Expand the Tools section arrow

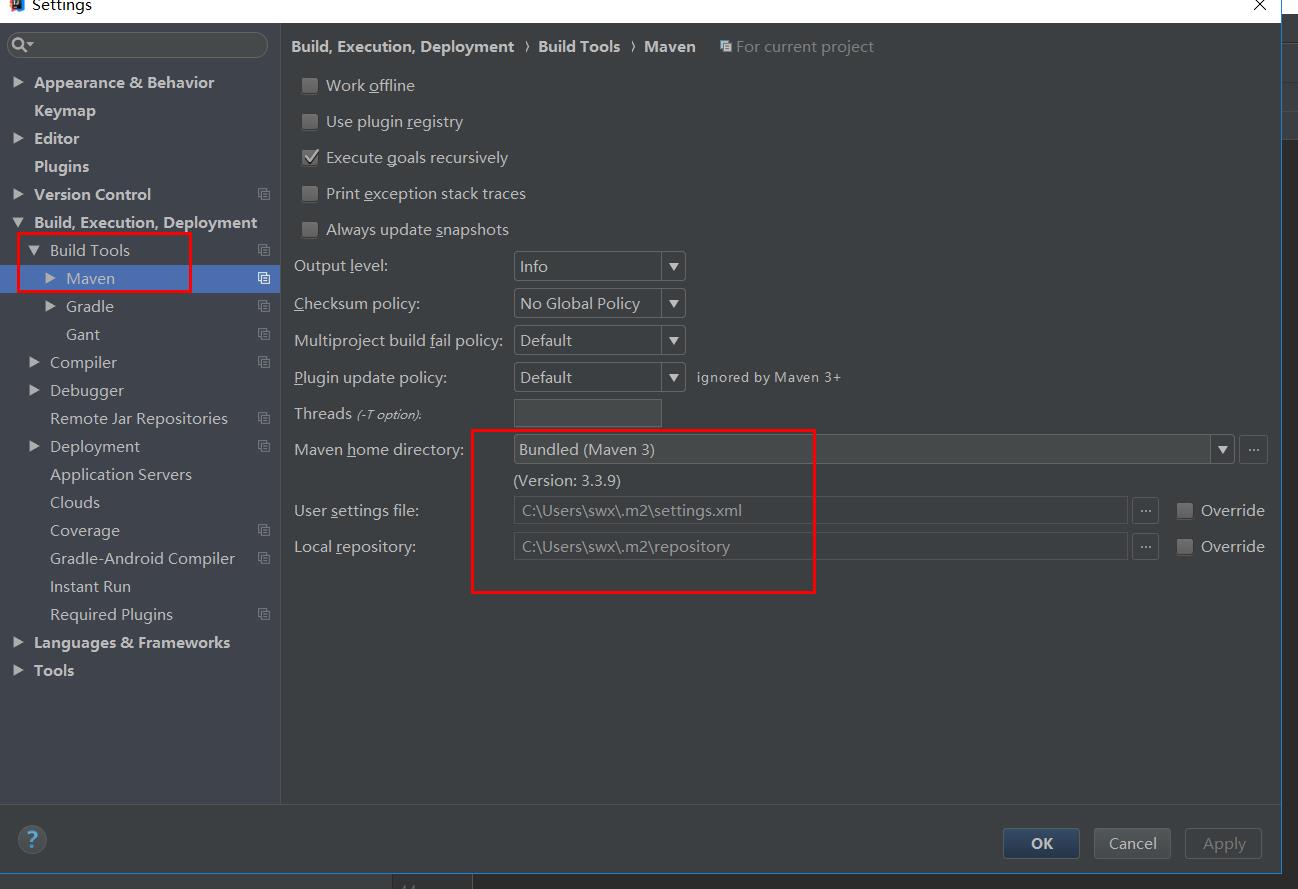click(x=18, y=670)
